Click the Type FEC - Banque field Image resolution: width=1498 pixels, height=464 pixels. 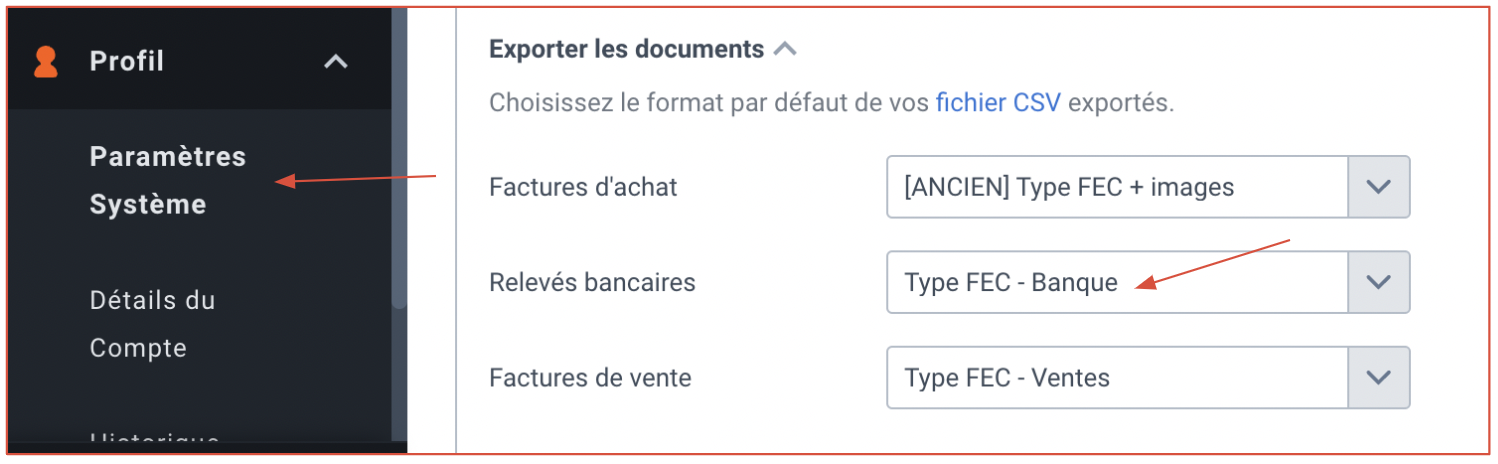(1117, 282)
